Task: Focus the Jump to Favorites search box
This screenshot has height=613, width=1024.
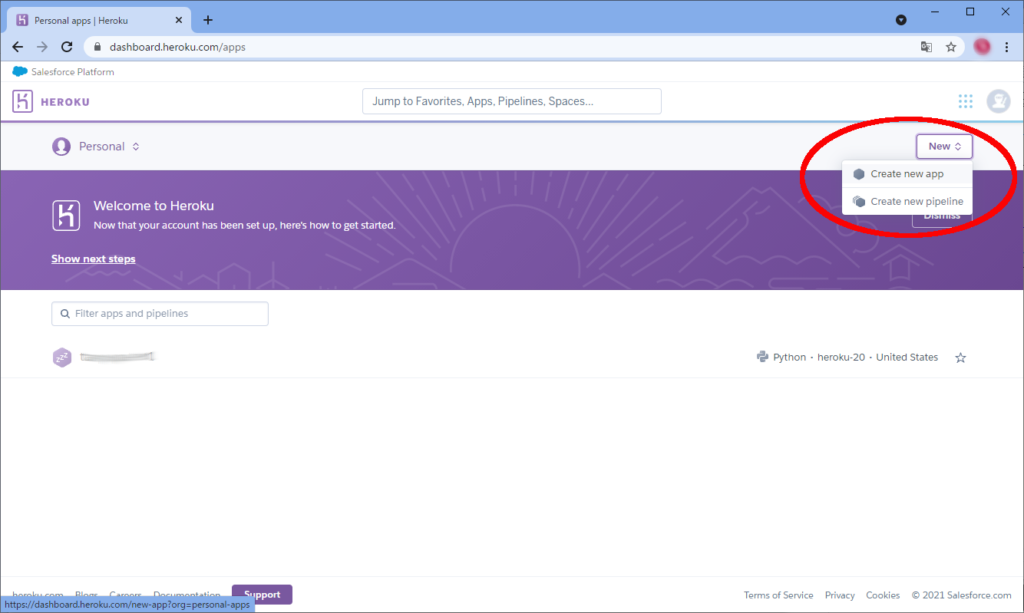Action: (511, 101)
